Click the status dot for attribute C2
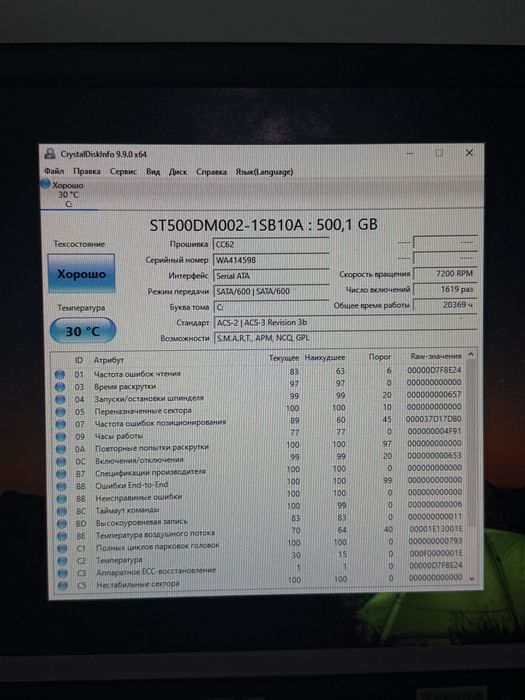Viewport: 525px width, 700px height. (63, 561)
